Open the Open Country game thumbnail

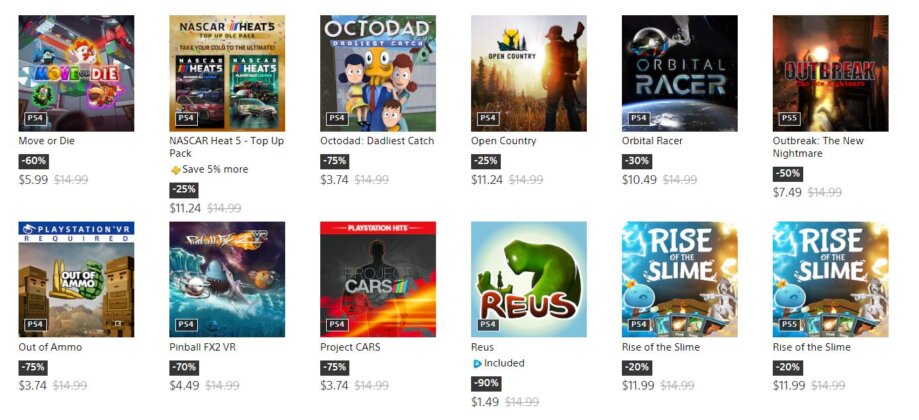pos(529,73)
